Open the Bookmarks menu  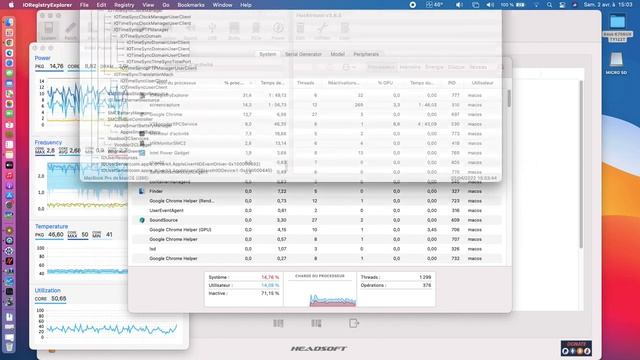click(x=191, y=5)
